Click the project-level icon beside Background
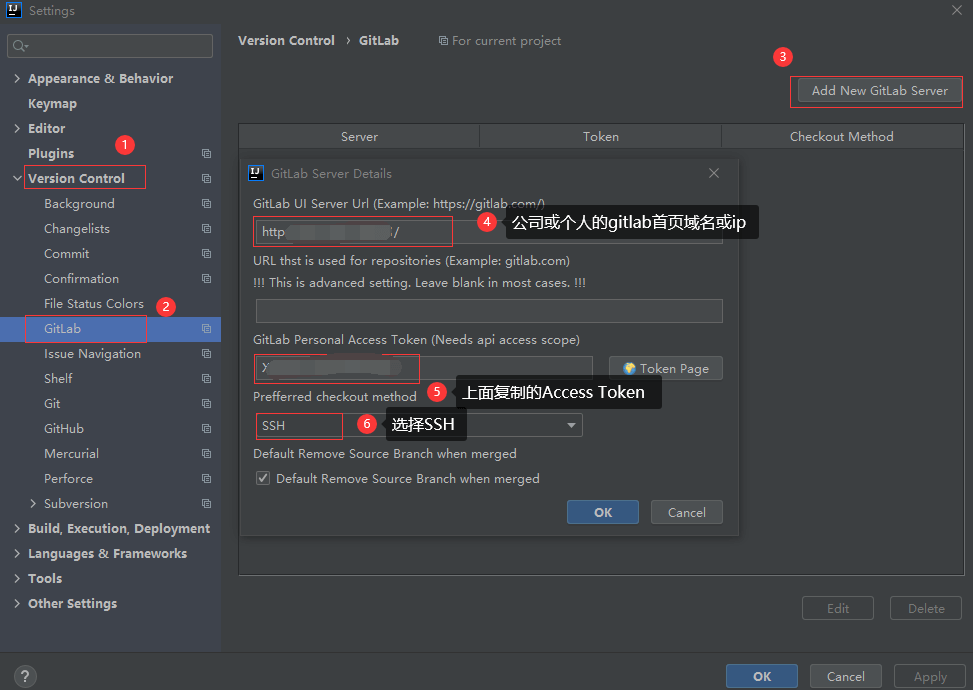Screen dimensions: 973x690 [207, 204]
